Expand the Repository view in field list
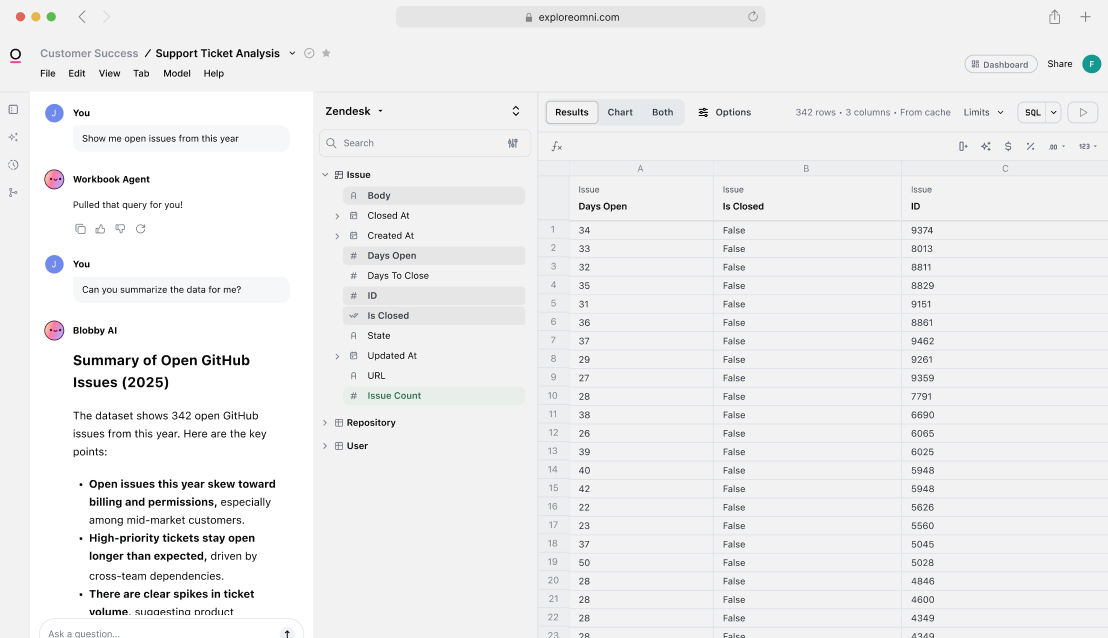This screenshot has width=1108, height=638. coord(325,423)
